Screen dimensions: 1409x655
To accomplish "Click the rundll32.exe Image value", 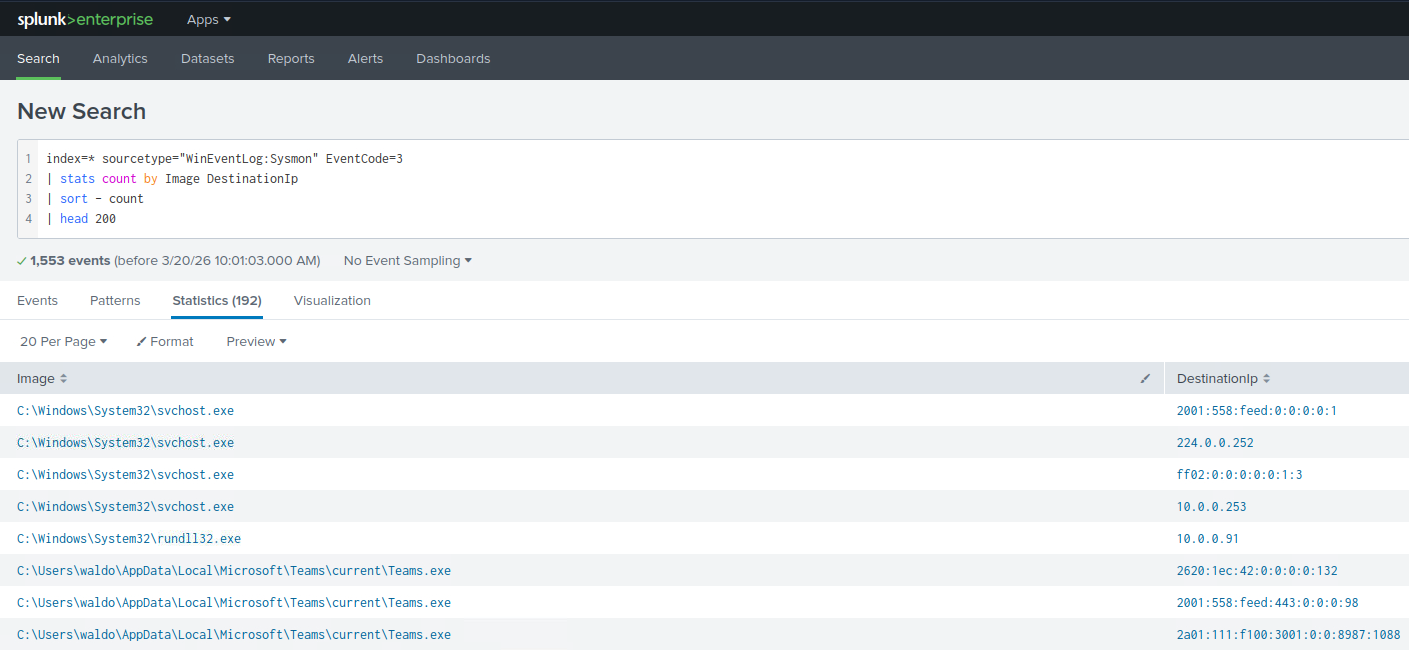I will point(129,539).
